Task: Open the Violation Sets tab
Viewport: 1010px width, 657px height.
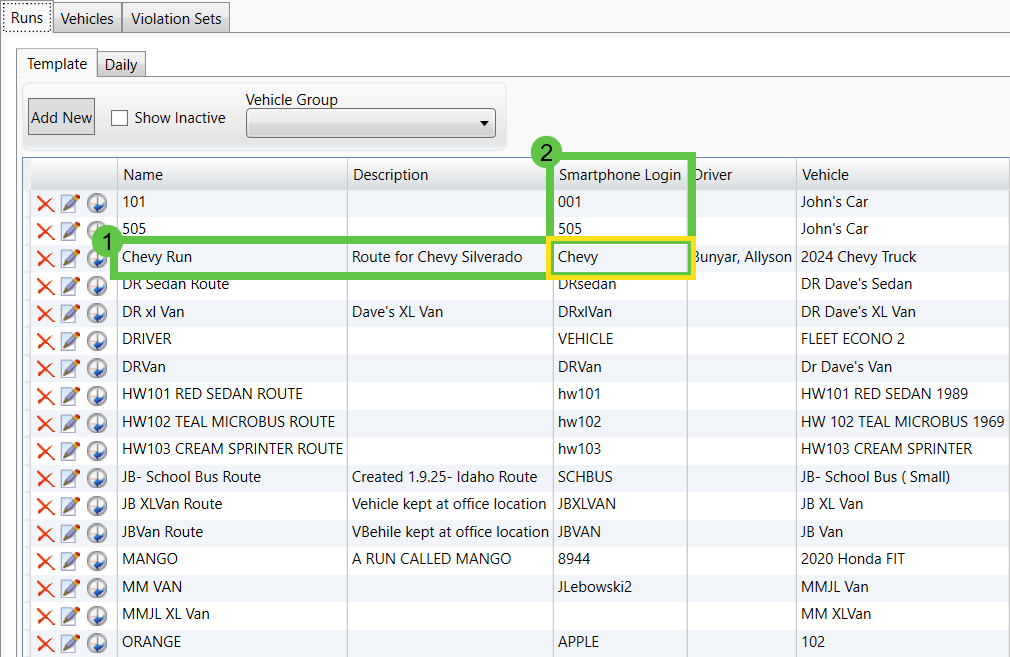Action: [177, 18]
